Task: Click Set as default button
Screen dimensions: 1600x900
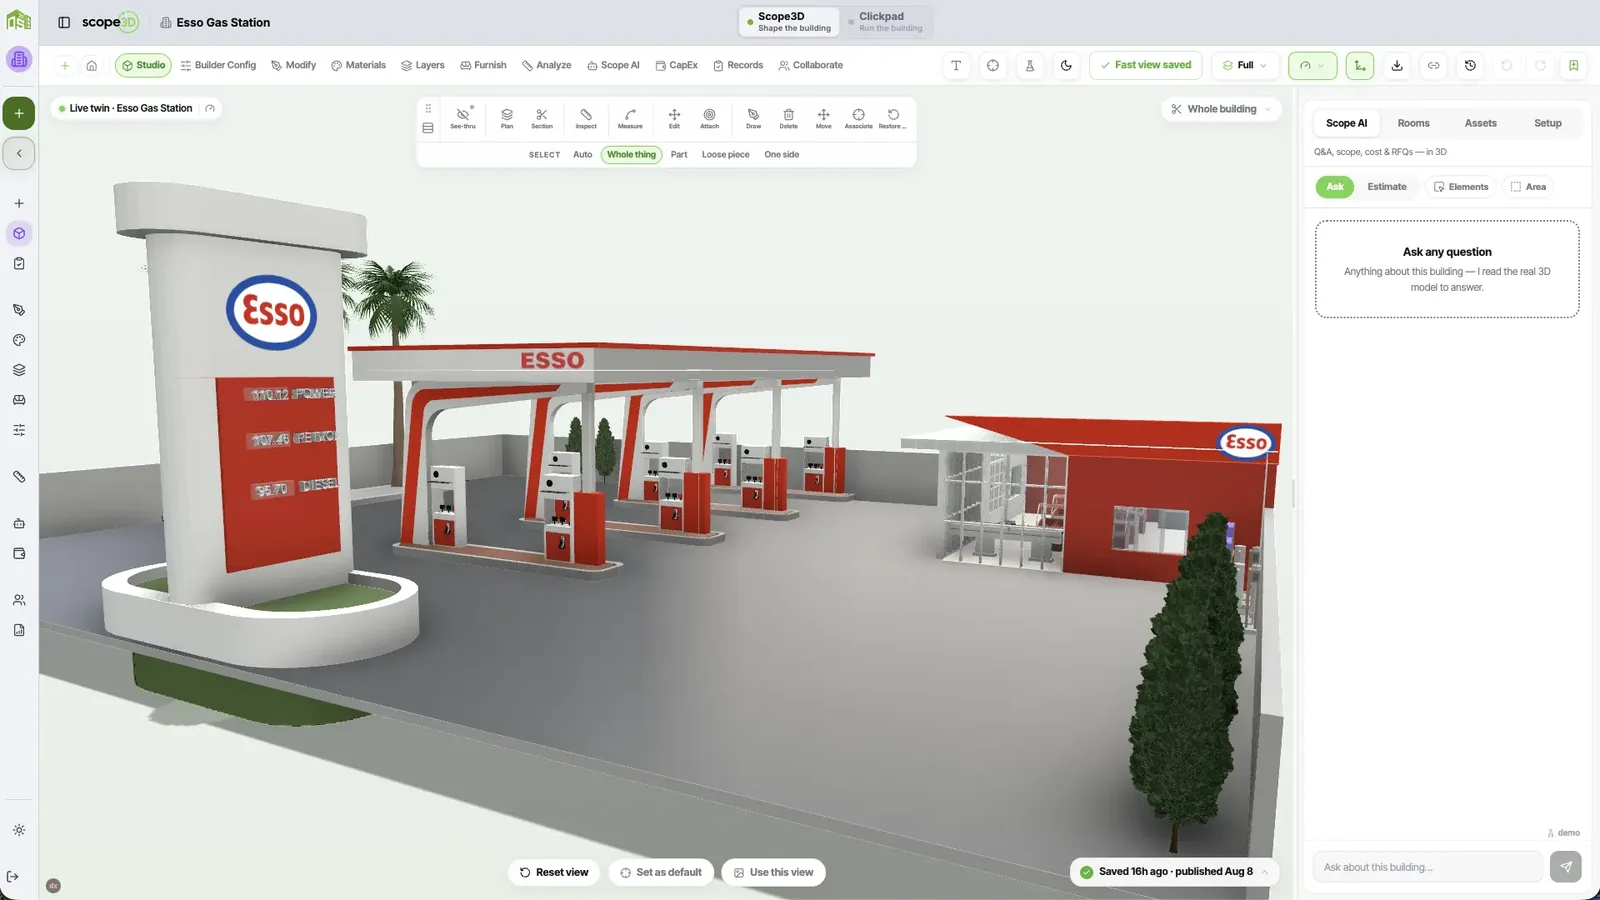Action: (x=661, y=872)
